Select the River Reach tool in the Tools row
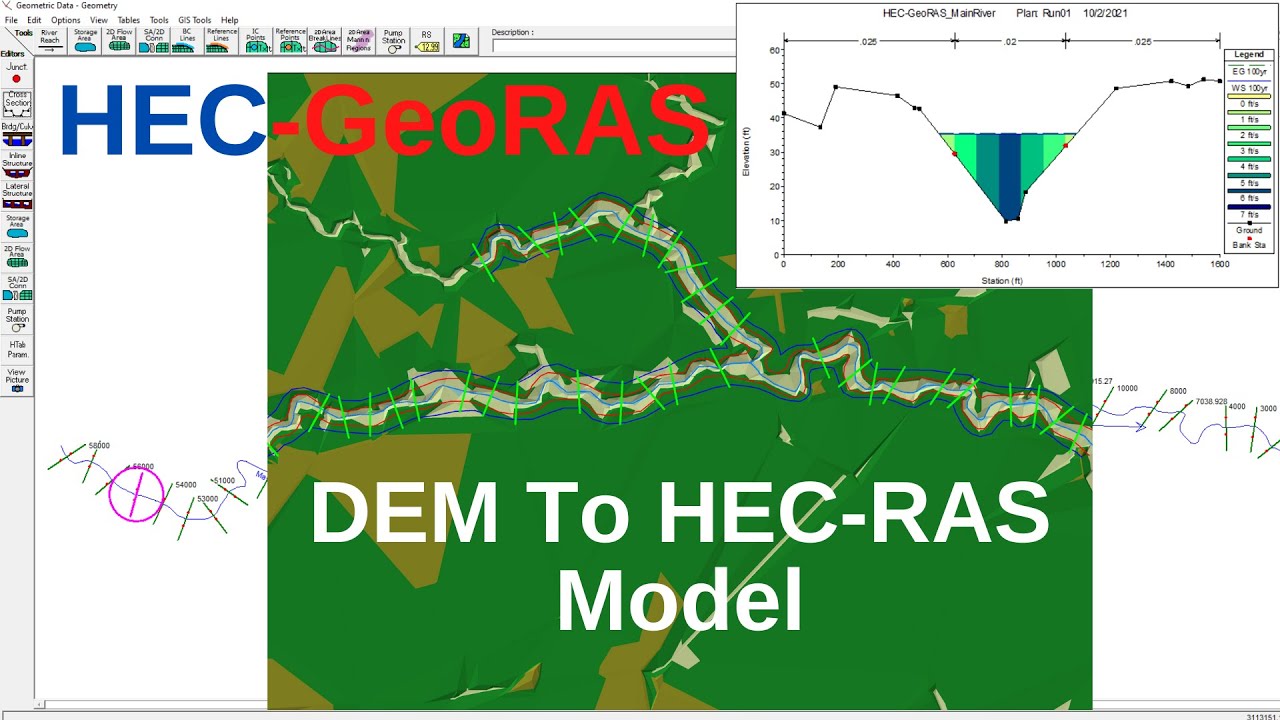The width and height of the screenshot is (1280, 720). [50, 41]
